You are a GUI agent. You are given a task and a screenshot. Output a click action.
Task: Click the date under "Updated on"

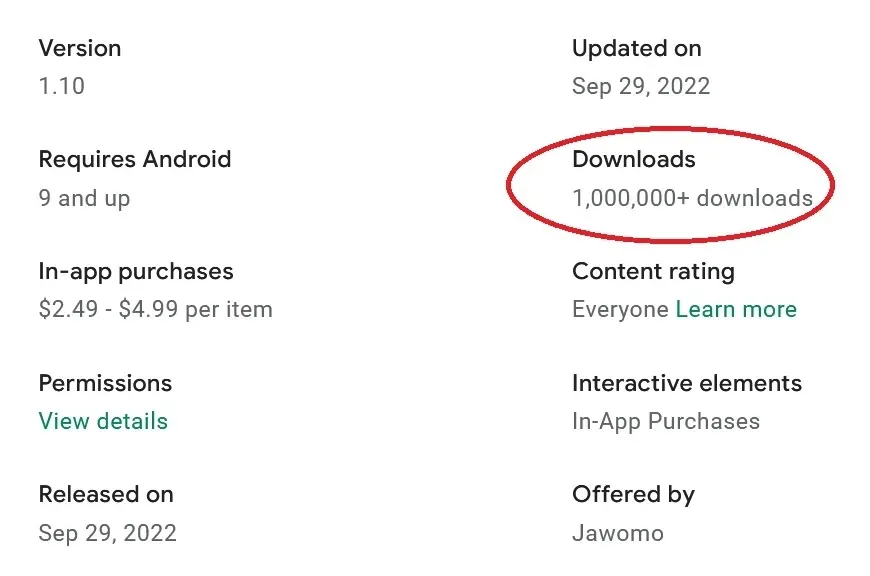[x=641, y=86]
